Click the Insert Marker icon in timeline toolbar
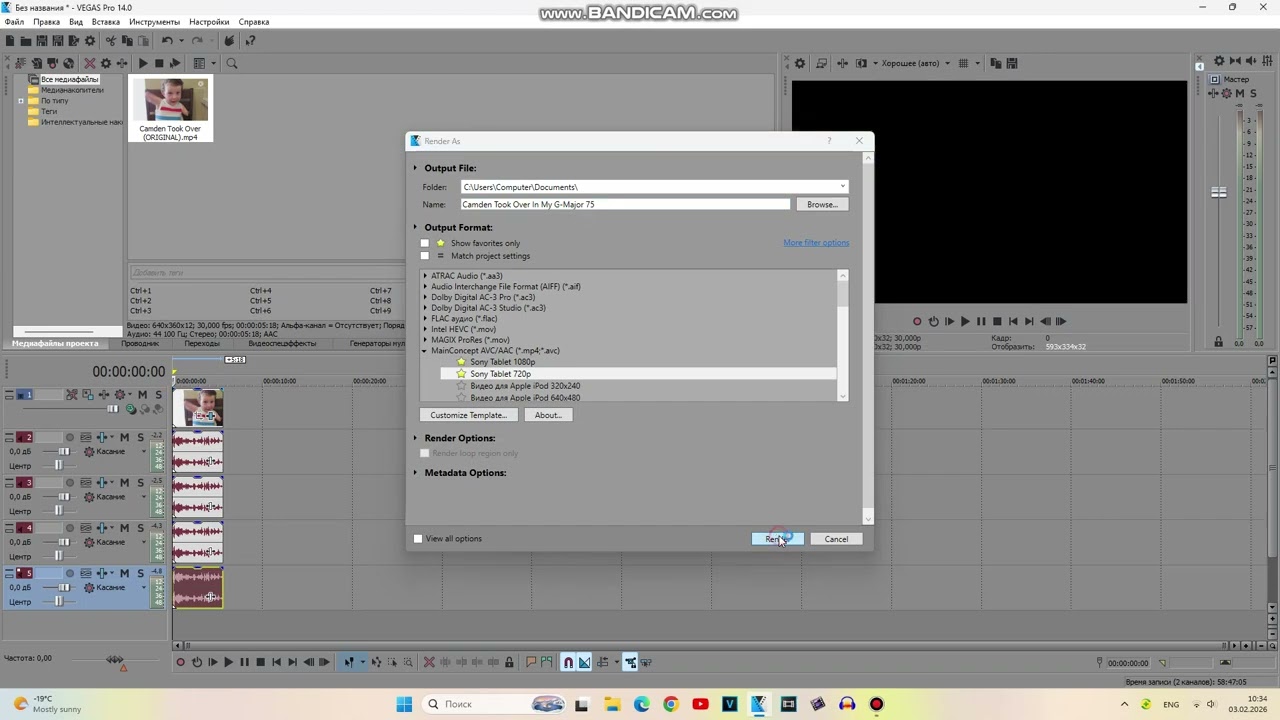 pos(531,662)
